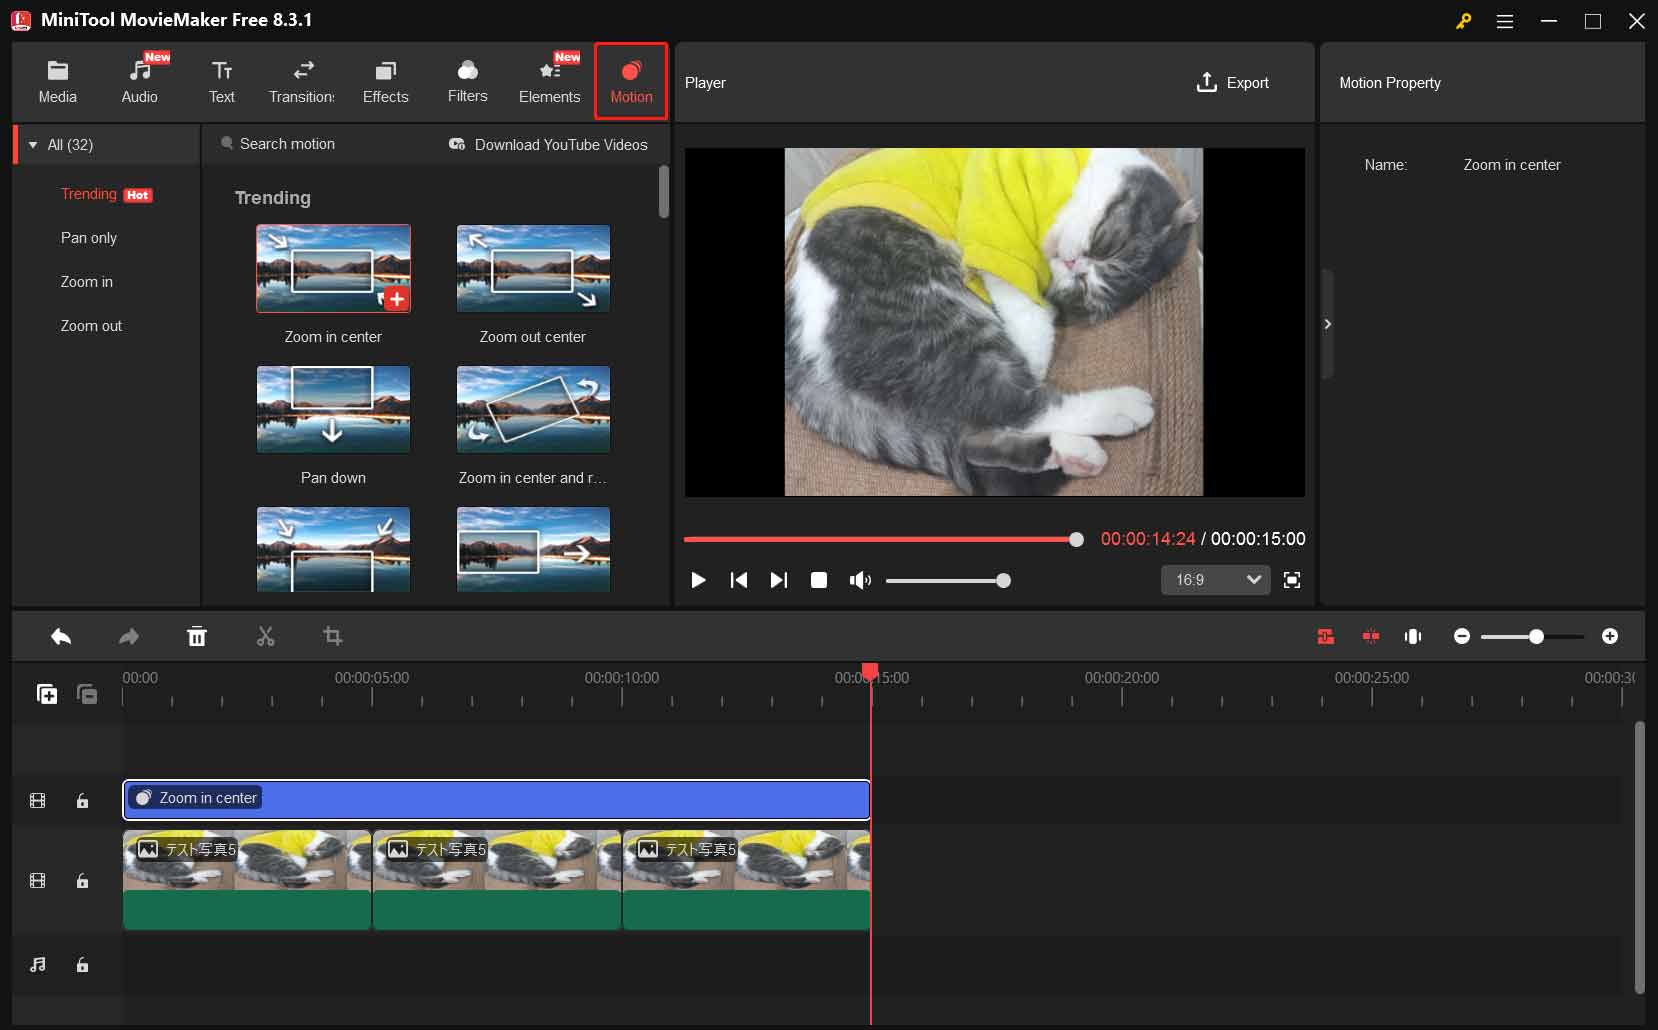The height and width of the screenshot is (1030, 1658).
Task: Click the undo arrow in timeline toolbar
Action: (x=61, y=637)
